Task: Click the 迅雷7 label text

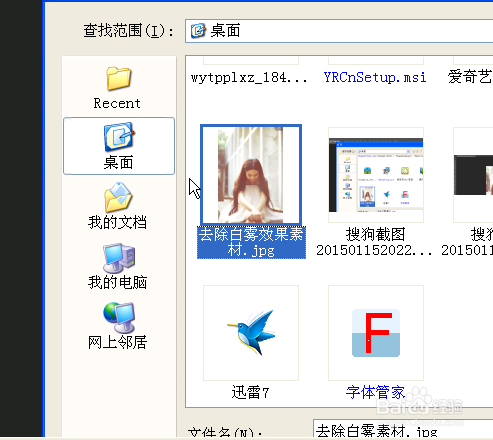Action: coord(250,392)
